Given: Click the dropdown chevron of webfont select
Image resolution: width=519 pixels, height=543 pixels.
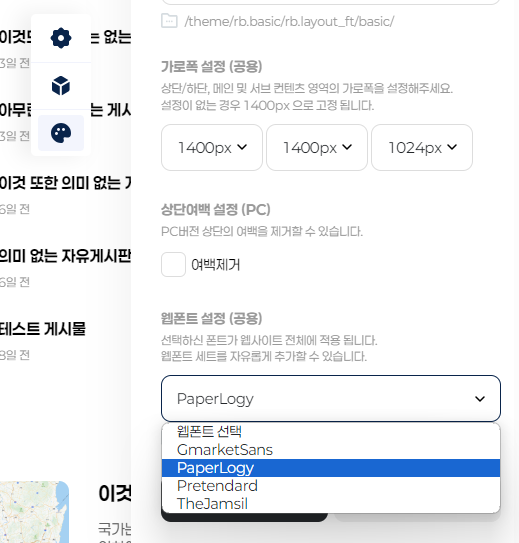Looking at the screenshot, I should point(480,399).
